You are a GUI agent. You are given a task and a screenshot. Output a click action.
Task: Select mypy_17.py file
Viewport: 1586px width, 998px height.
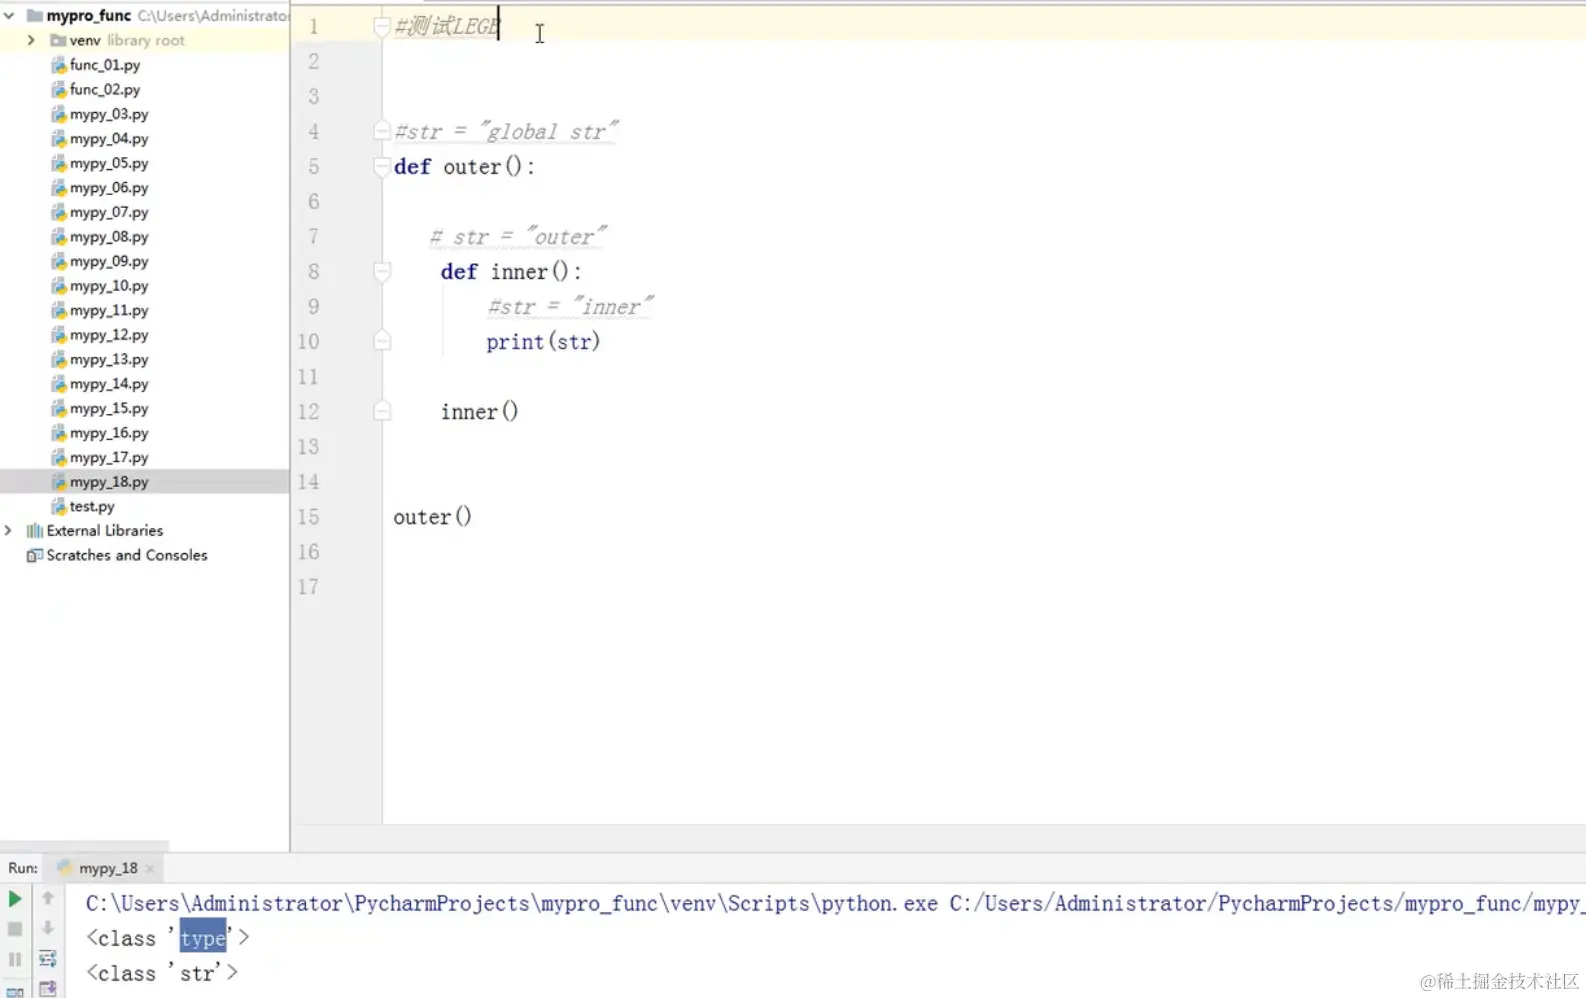click(x=108, y=457)
